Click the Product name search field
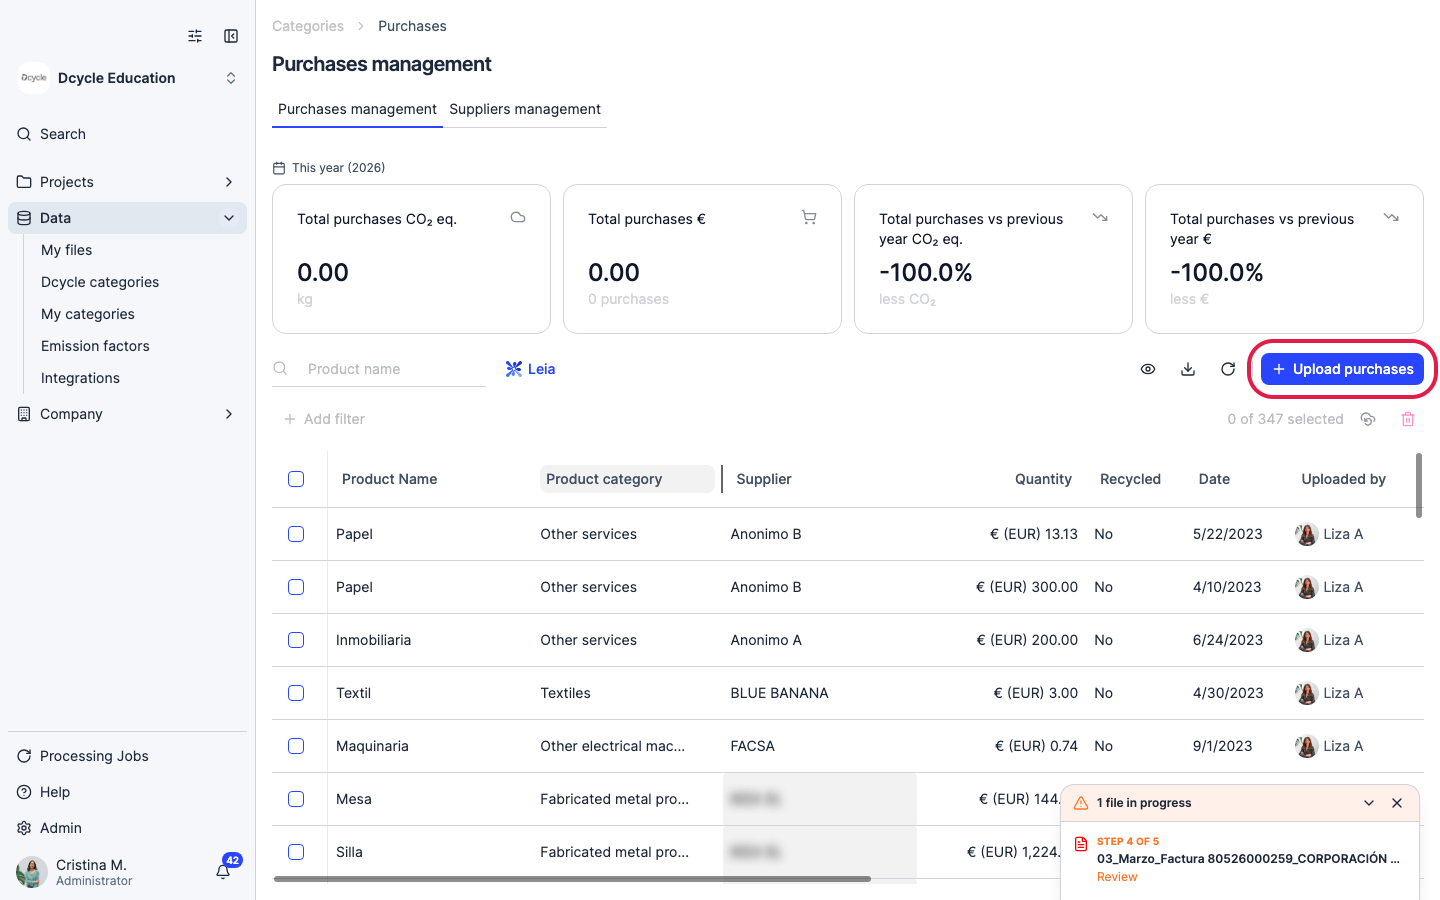Image resolution: width=1440 pixels, height=900 pixels. click(379, 369)
